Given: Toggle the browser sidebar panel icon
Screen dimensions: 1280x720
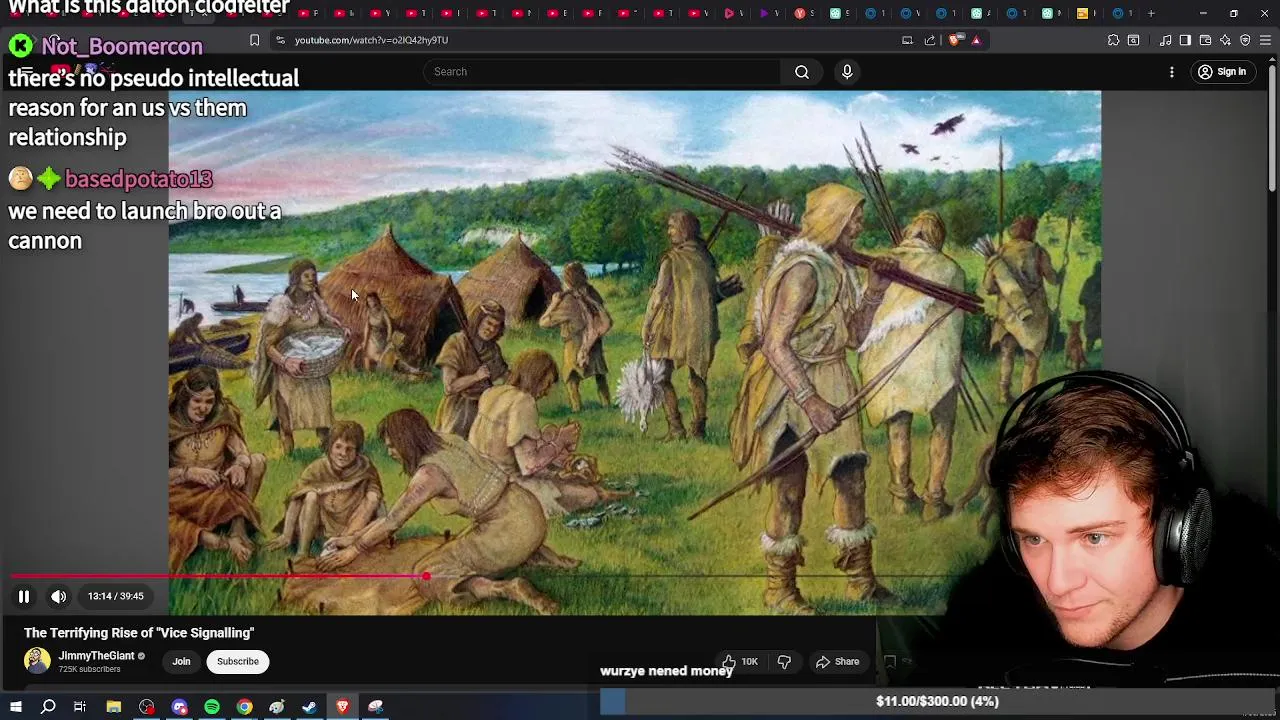Looking at the screenshot, I should click(x=1185, y=40).
